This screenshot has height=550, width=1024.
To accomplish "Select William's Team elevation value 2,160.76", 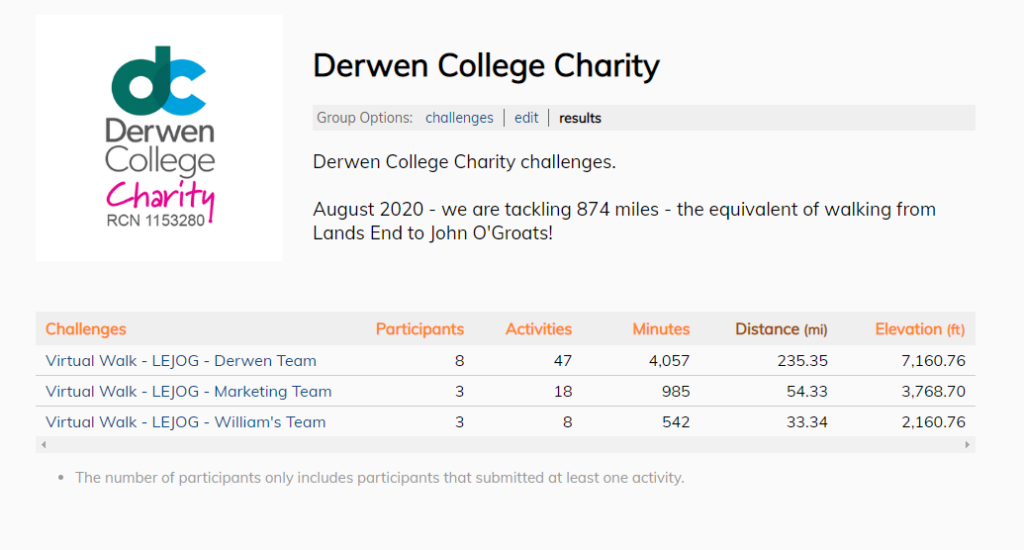I will point(933,422).
